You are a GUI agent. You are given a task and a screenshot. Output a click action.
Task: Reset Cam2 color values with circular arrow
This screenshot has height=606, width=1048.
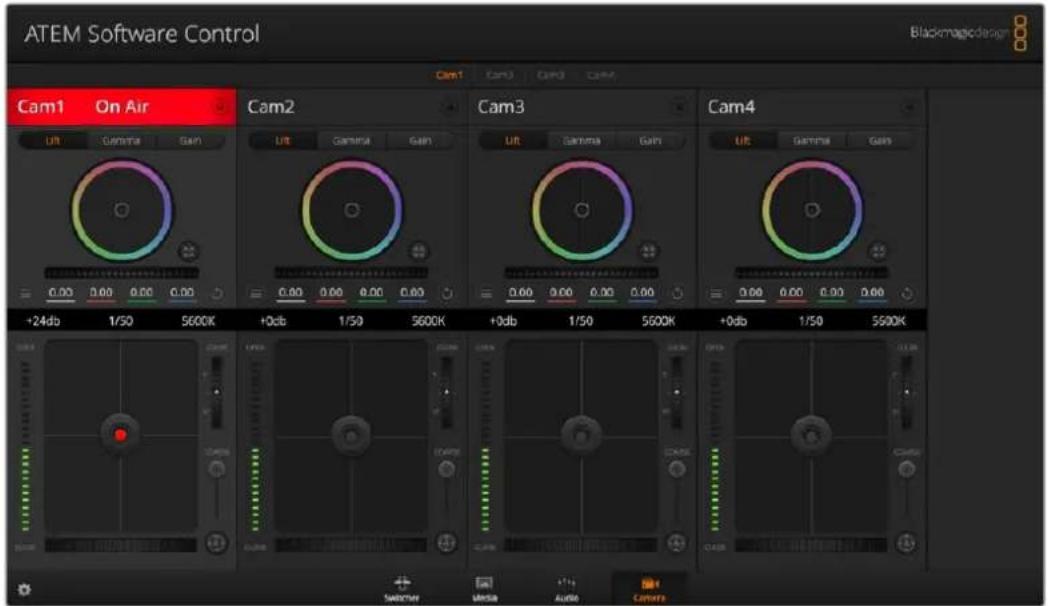[447, 293]
